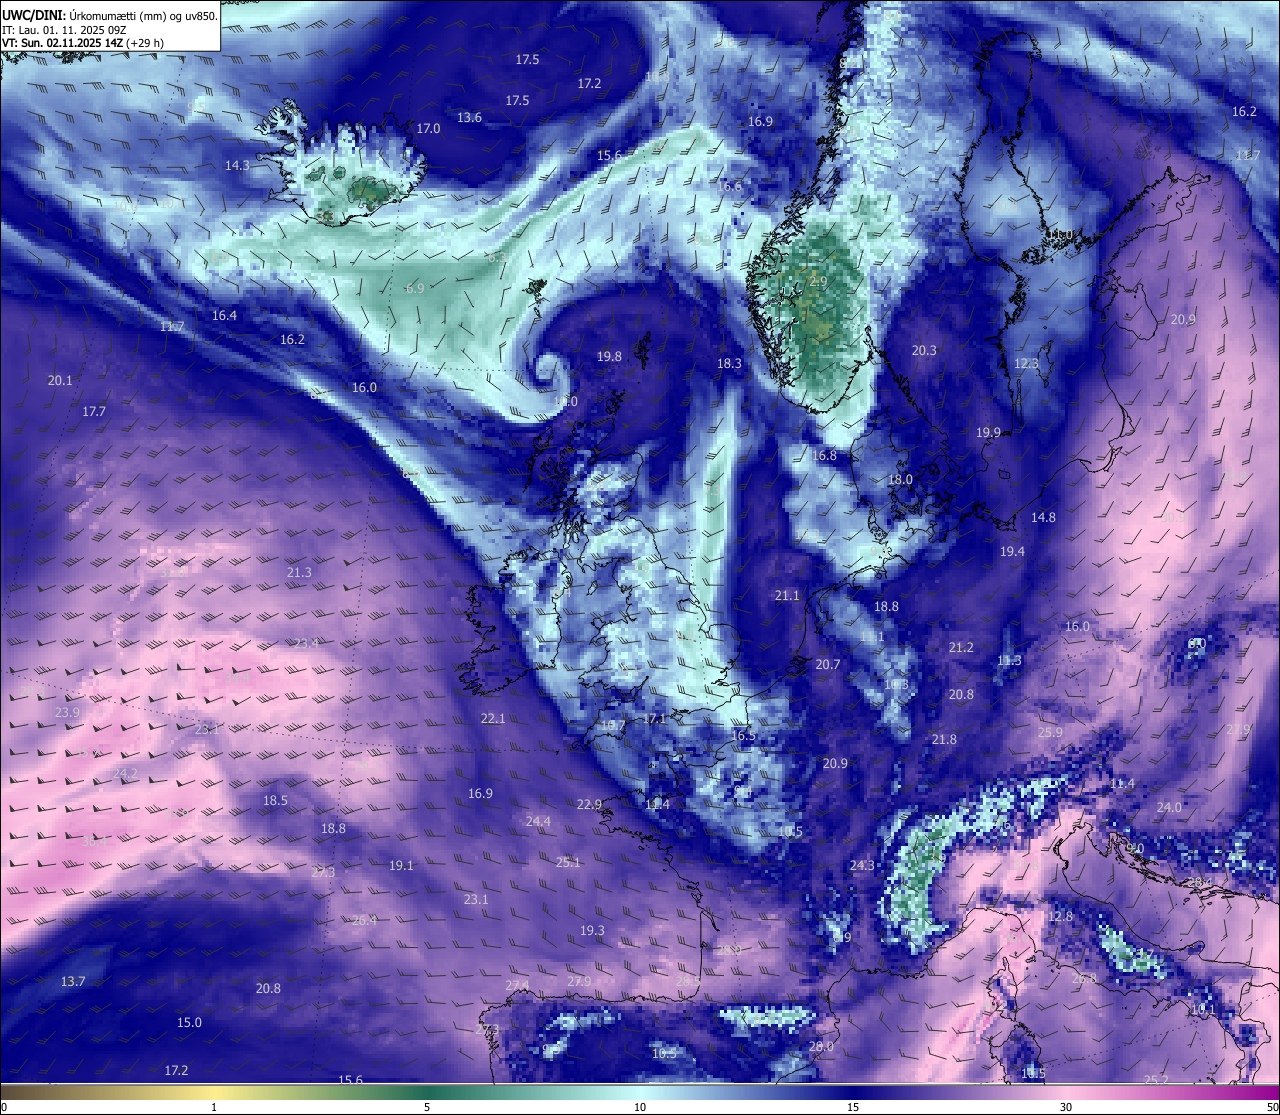Click the 16.4 value label
This screenshot has width=1280, height=1115.
(224, 316)
